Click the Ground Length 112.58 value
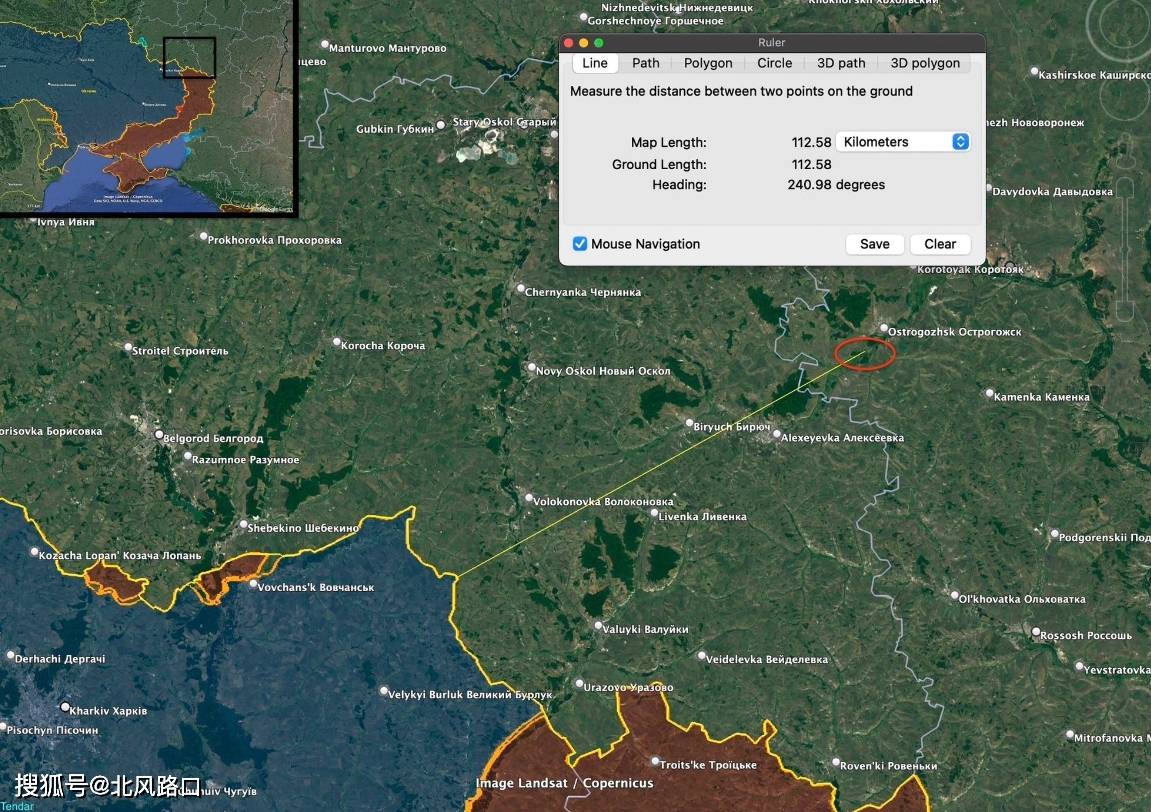The width and height of the screenshot is (1151, 812). (x=811, y=164)
